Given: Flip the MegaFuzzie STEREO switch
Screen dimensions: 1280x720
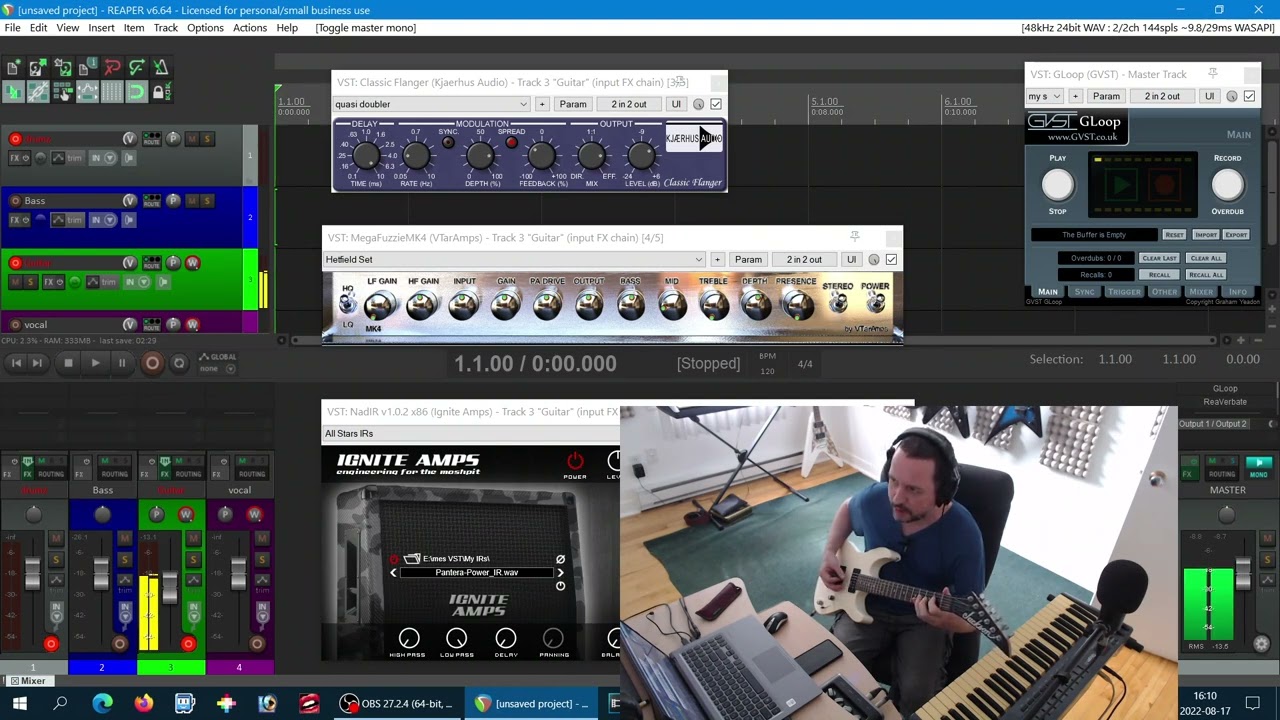Looking at the screenshot, I should (838, 301).
